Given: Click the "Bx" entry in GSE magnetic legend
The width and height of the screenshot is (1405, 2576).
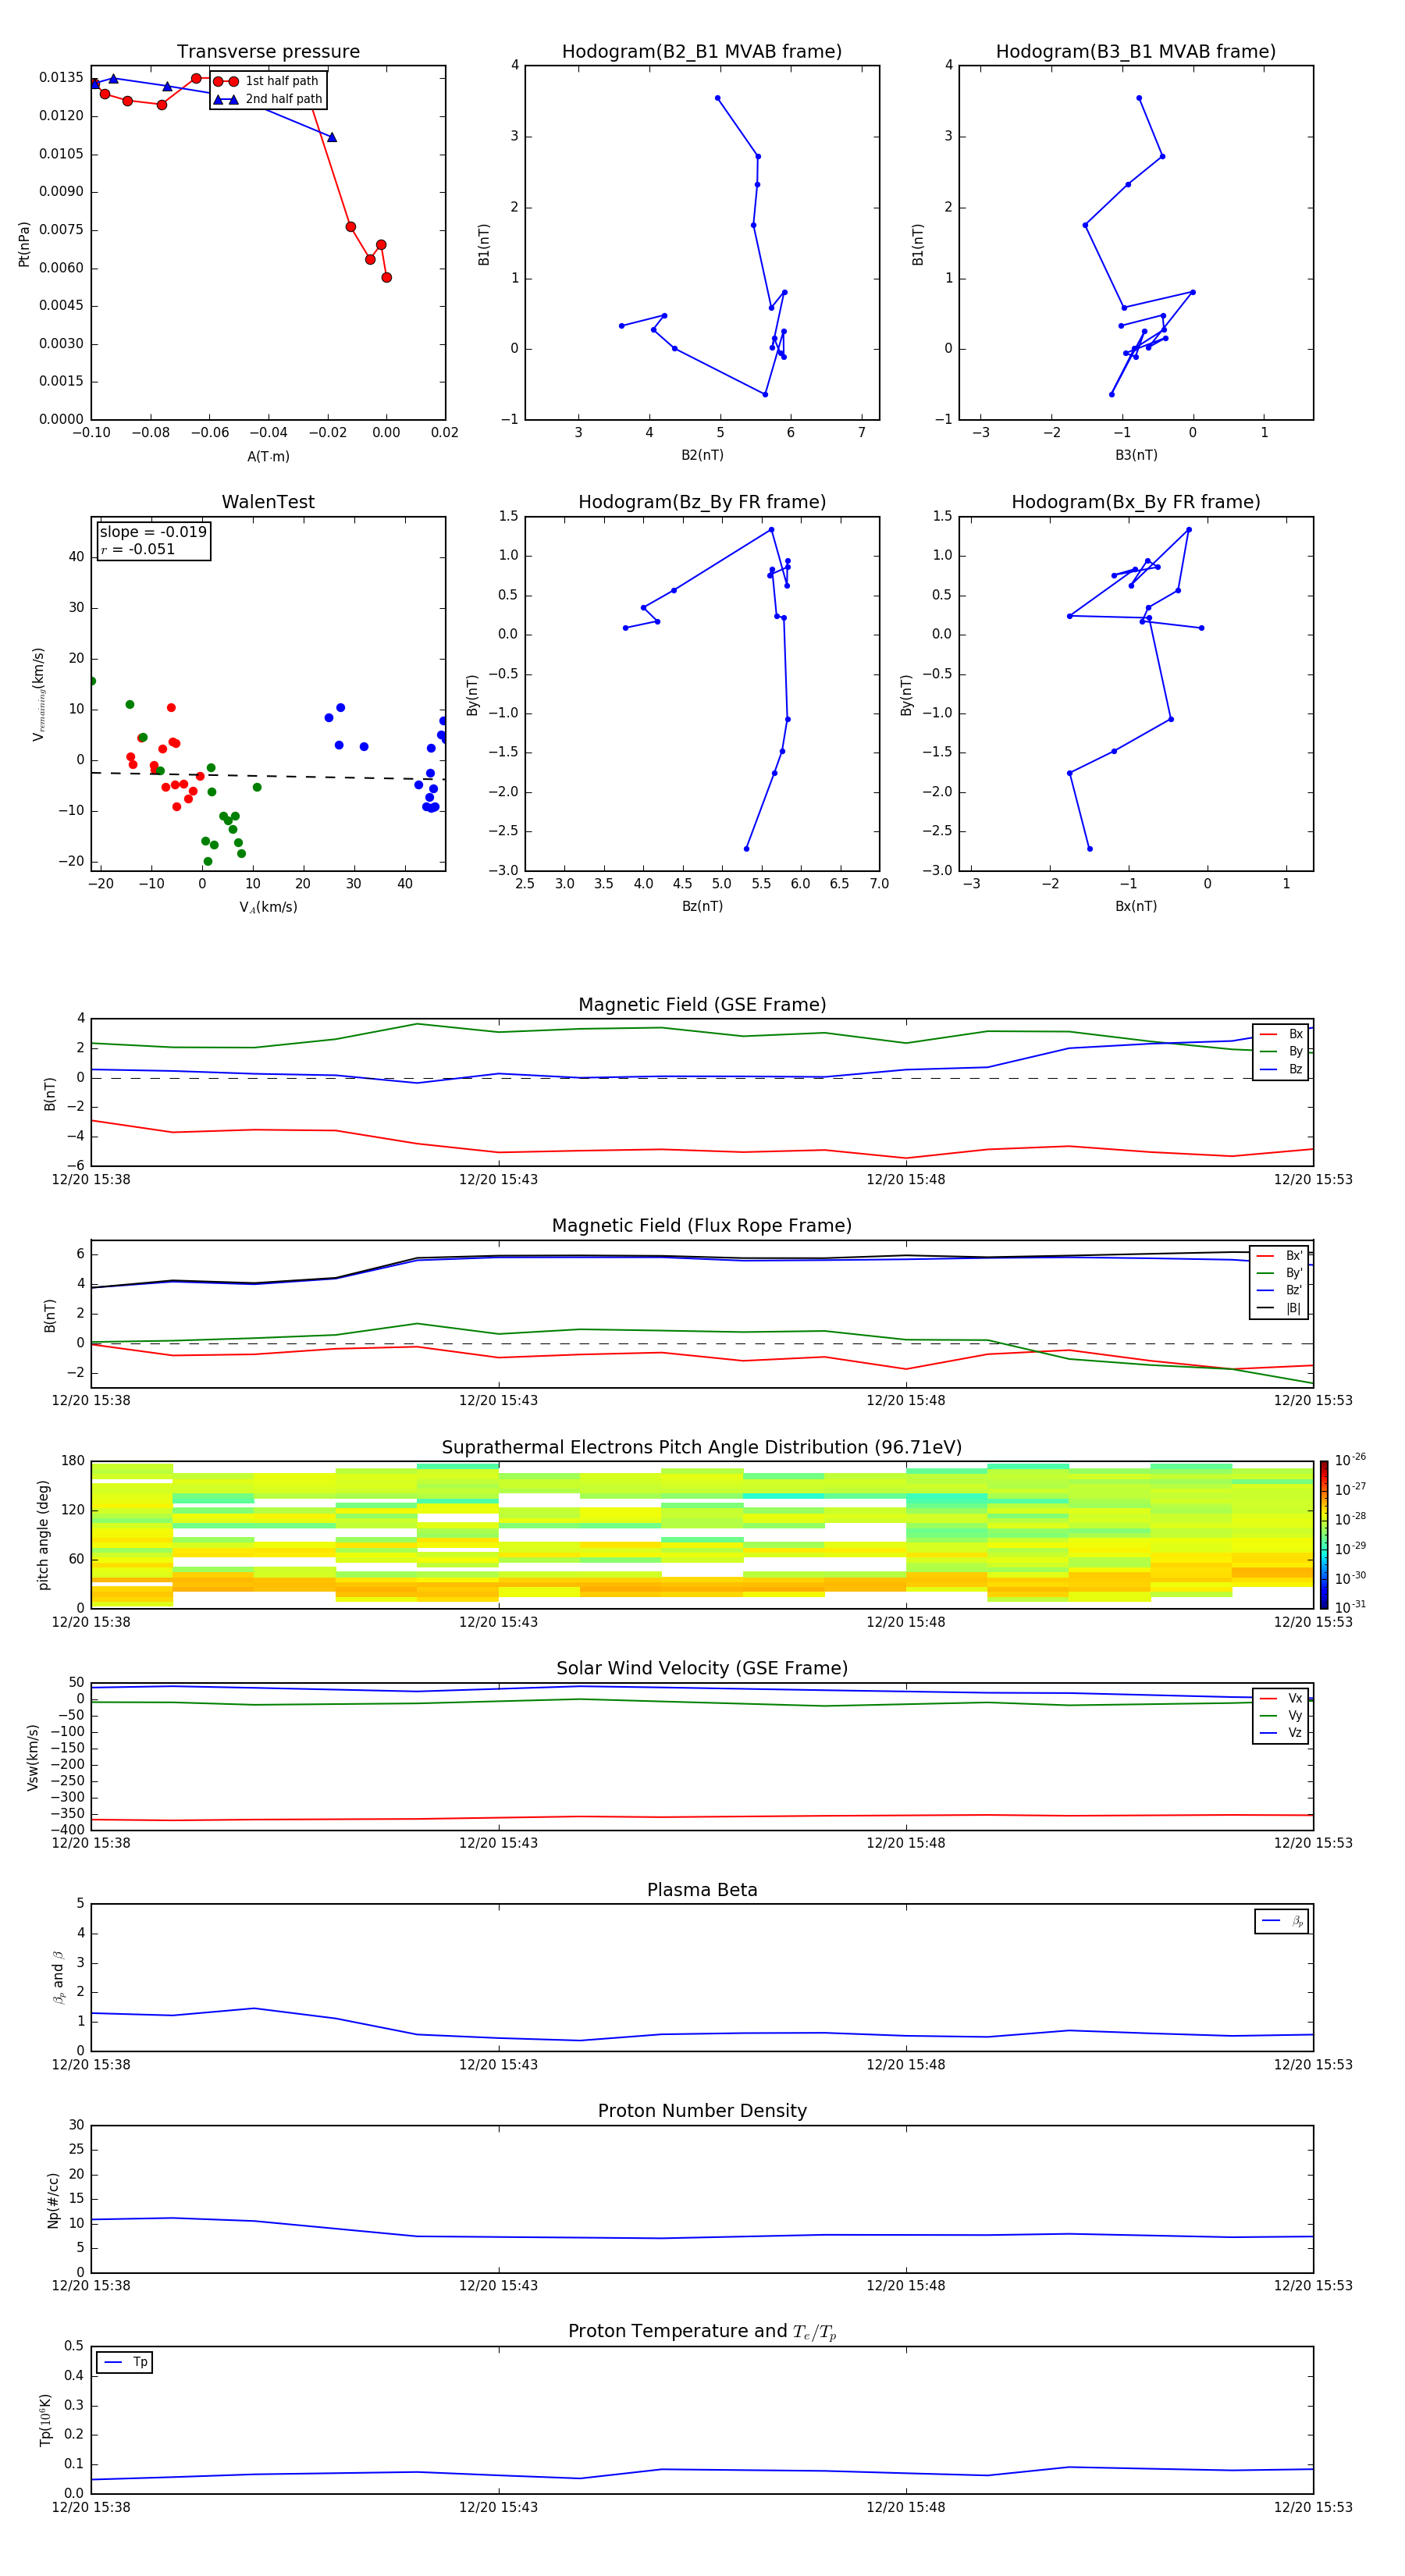Looking at the screenshot, I should pyautogui.click(x=1281, y=1035).
